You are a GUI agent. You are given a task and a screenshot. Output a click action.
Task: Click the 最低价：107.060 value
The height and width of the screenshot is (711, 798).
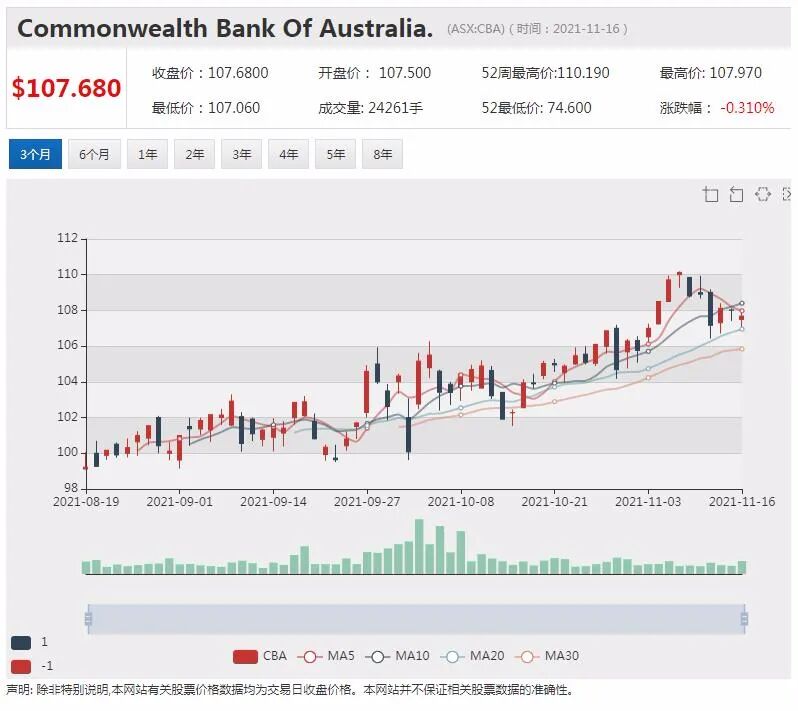click(x=206, y=108)
